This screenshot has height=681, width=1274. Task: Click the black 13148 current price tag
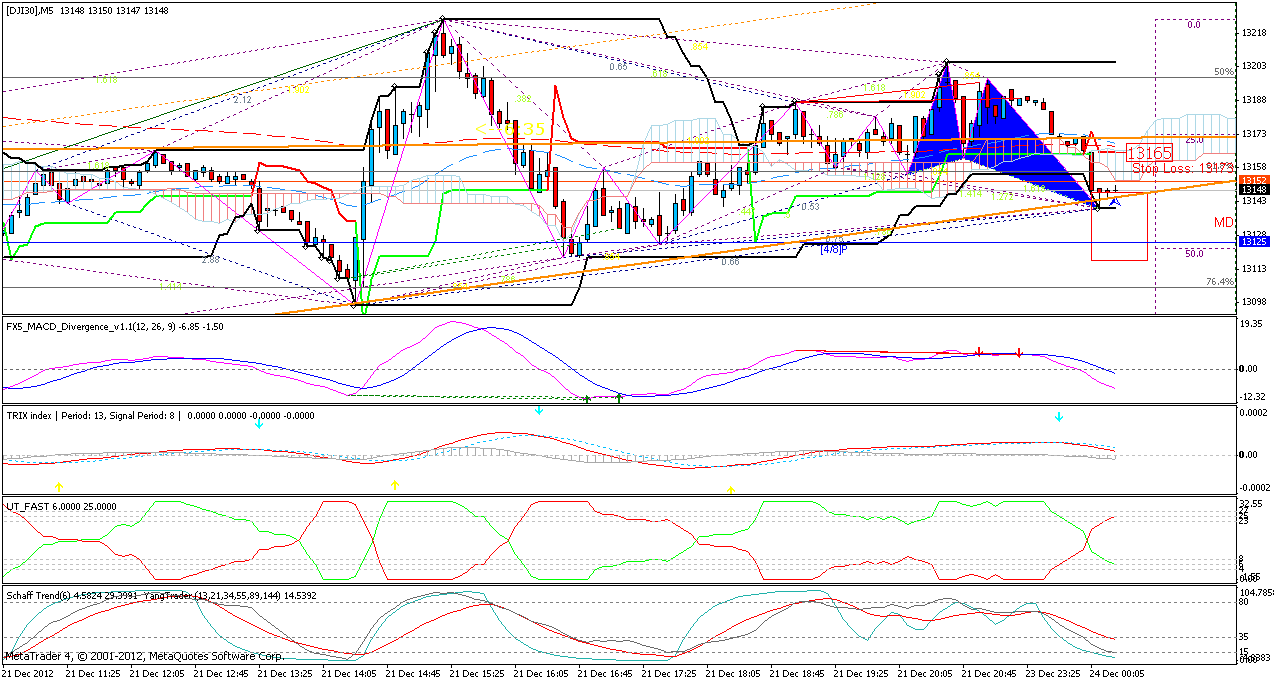(x=1254, y=189)
